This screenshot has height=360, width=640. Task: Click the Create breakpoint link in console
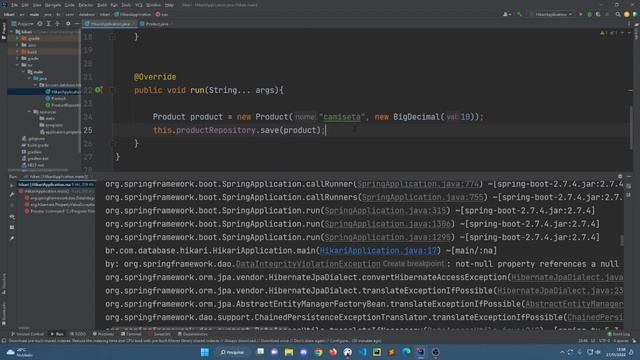pyautogui.click(x=413, y=264)
